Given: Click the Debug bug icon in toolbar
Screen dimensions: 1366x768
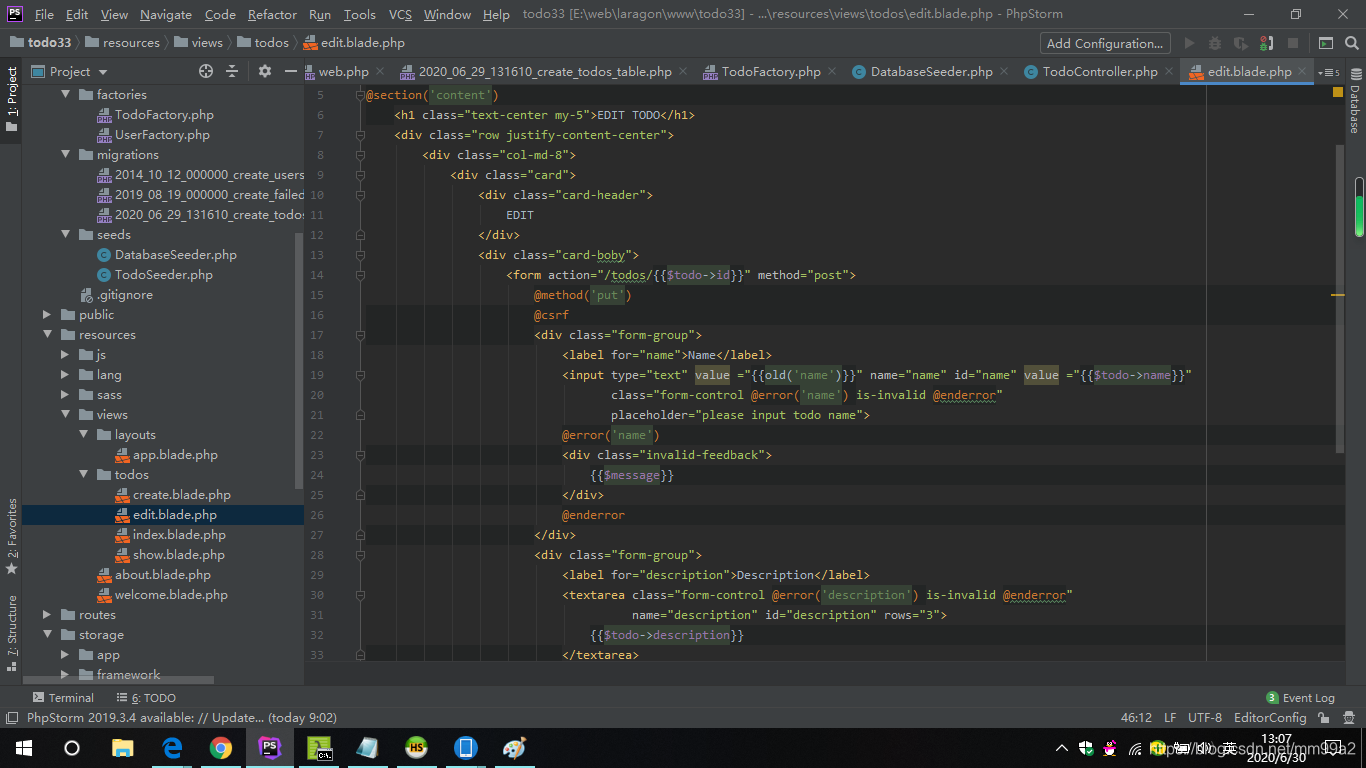Looking at the screenshot, I should click(x=1215, y=43).
